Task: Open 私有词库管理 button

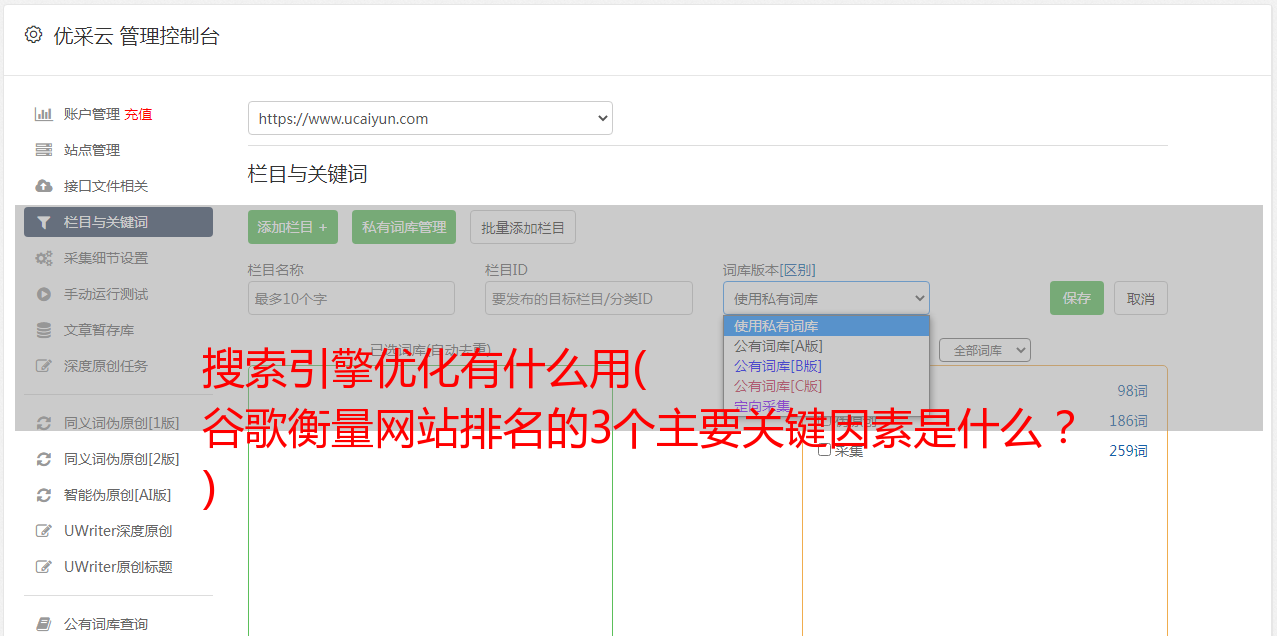Action: coord(404,227)
